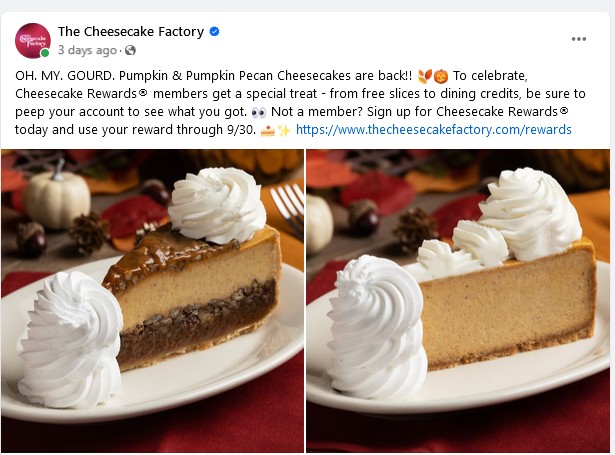Click the blue verified badge
Viewport: 615px width, 455px height.
click(215, 31)
